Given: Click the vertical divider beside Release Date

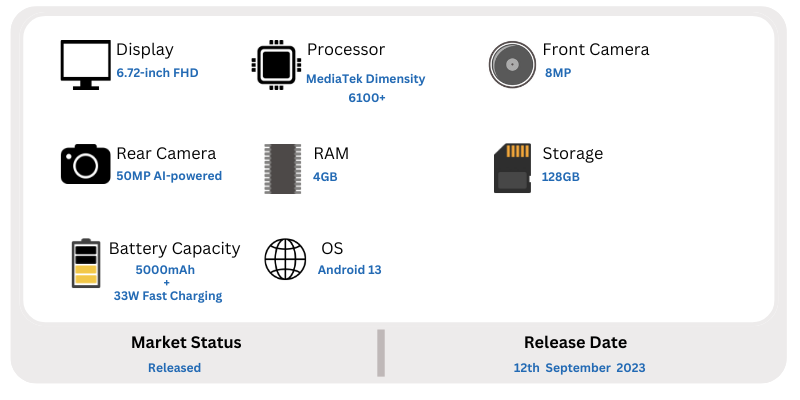Looking at the screenshot, I should [x=381, y=353].
